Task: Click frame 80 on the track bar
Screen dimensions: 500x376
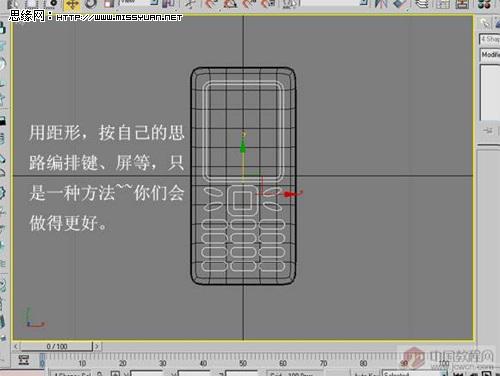Action: (x=364, y=363)
